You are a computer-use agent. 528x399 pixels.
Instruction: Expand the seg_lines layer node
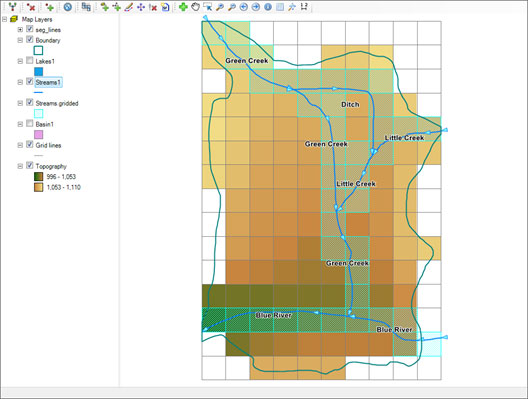click(x=20, y=30)
